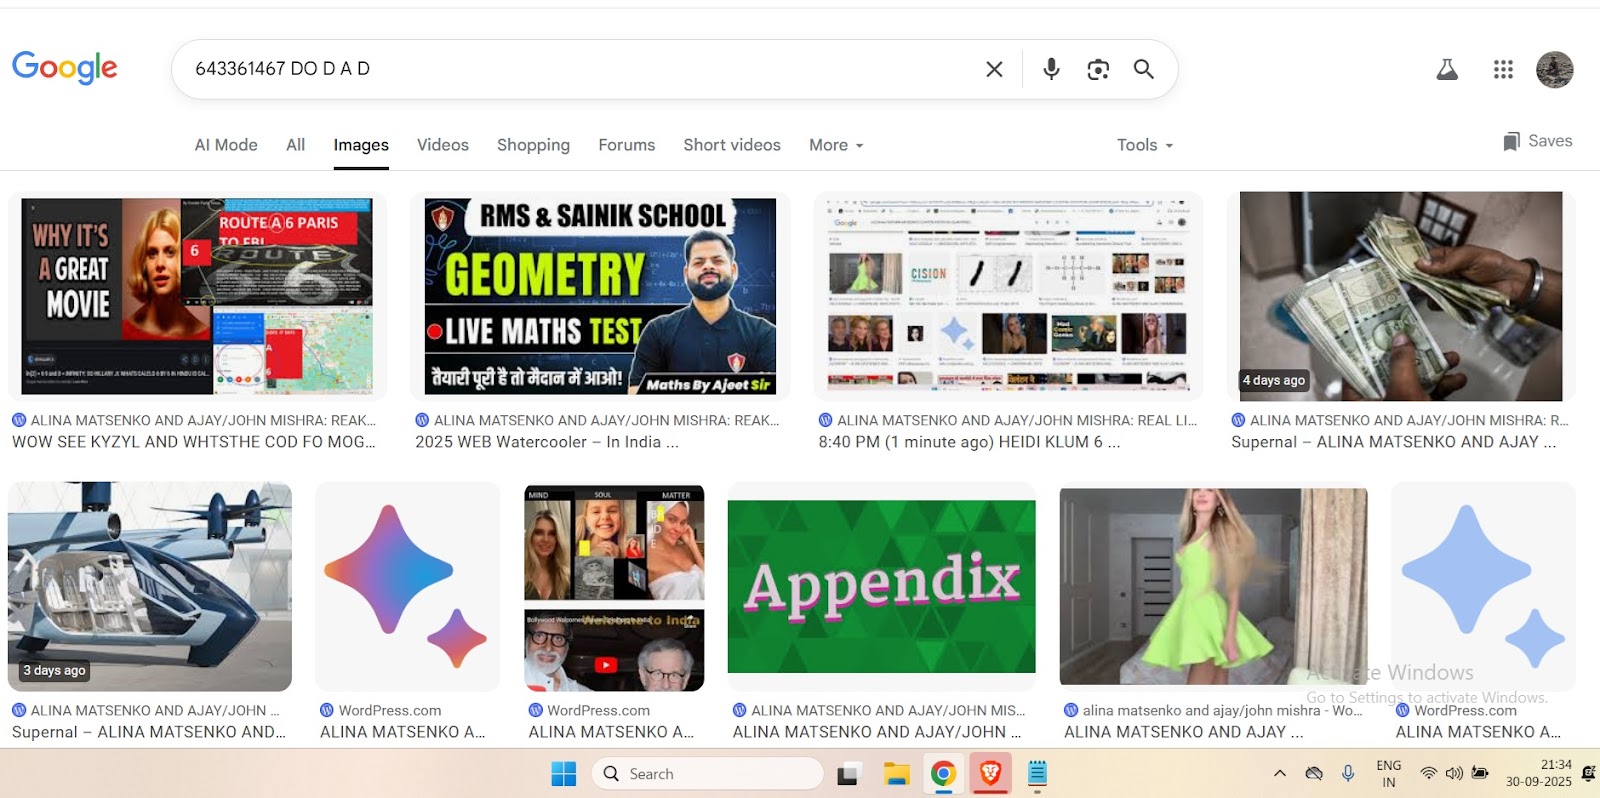Open the Geometry Live Maths Test thumbnail
1600x798 pixels.
coord(600,296)
